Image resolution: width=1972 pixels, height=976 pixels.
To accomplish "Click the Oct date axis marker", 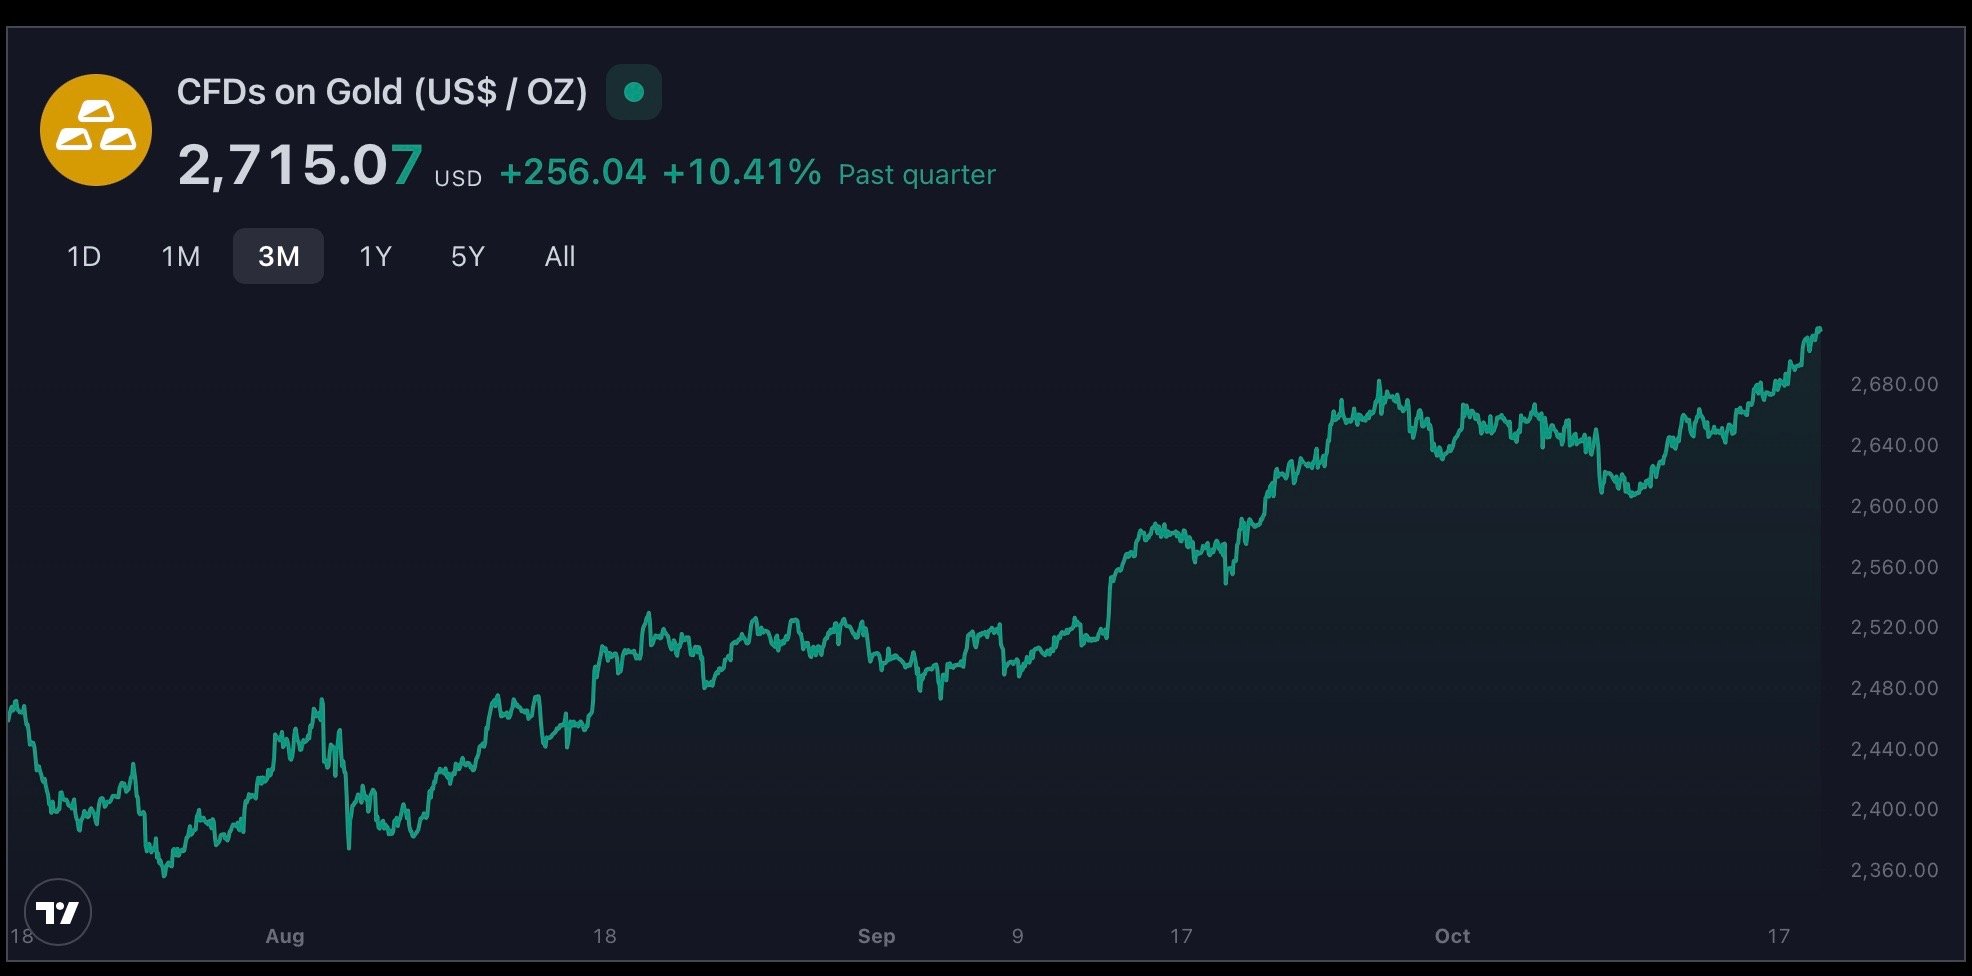I will coord(1452,936).
